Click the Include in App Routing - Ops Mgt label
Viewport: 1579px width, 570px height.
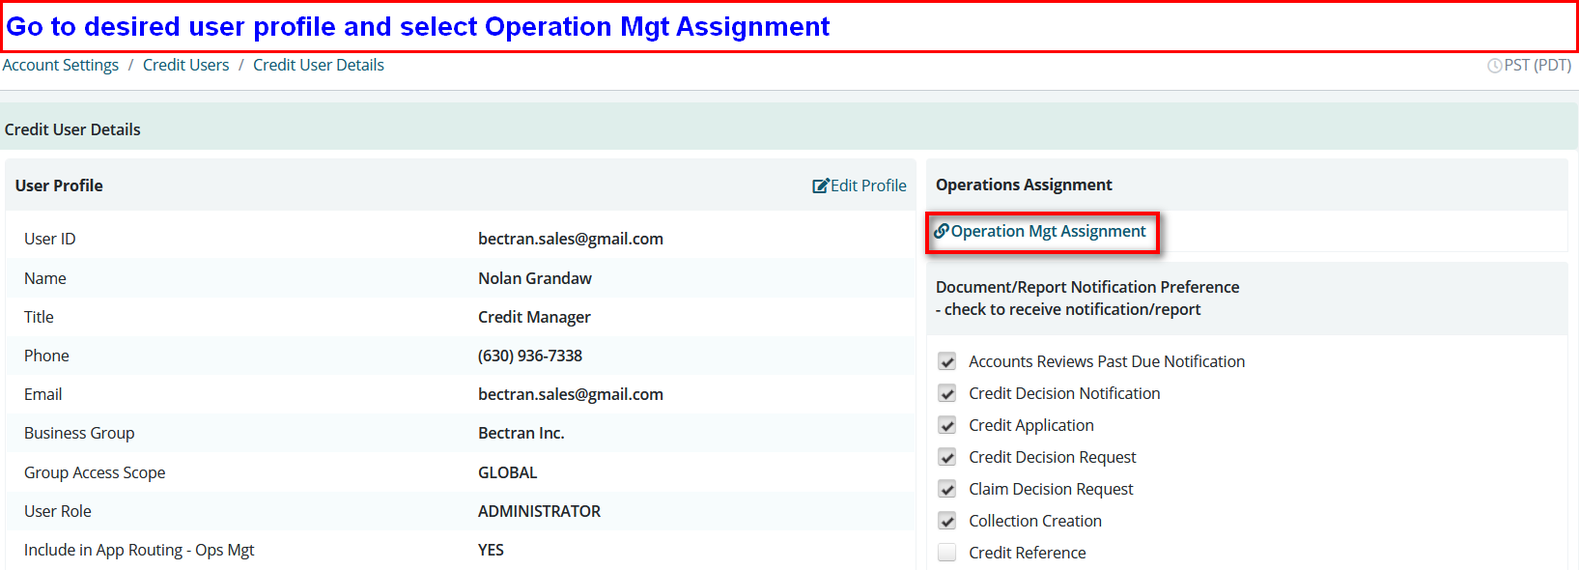tap(139, 550)
